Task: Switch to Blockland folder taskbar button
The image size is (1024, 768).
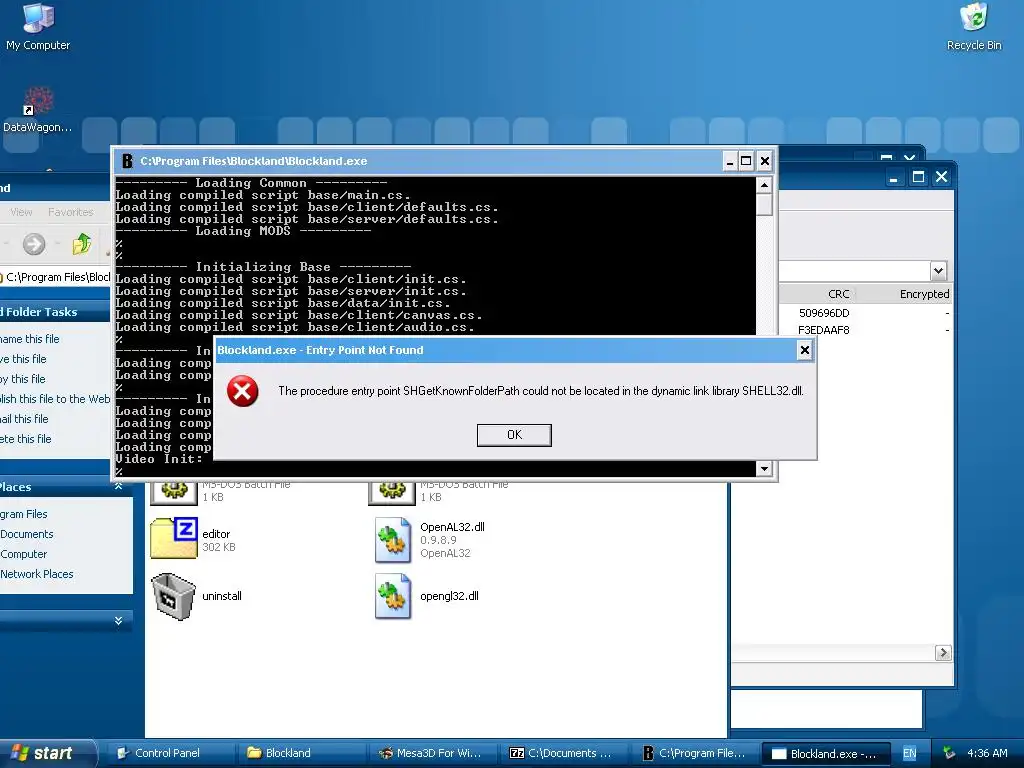Action: [x=301, y=753]
